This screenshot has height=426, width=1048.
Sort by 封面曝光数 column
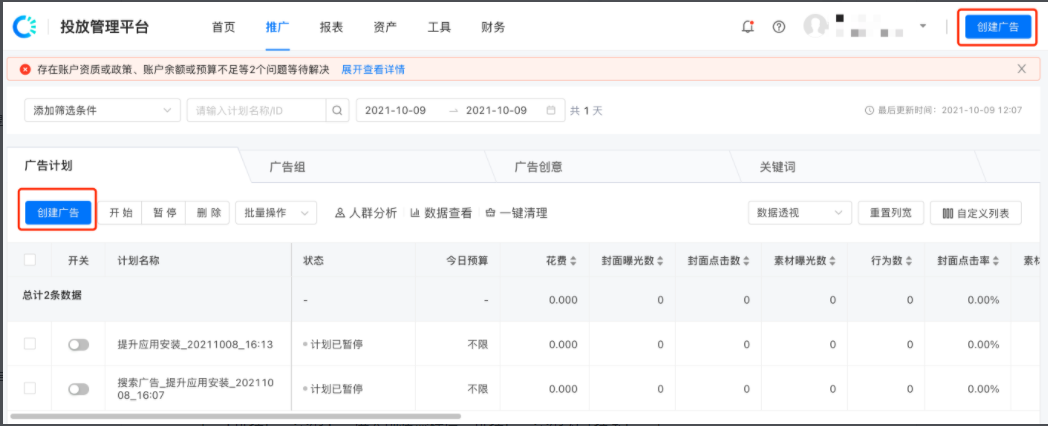660,261
